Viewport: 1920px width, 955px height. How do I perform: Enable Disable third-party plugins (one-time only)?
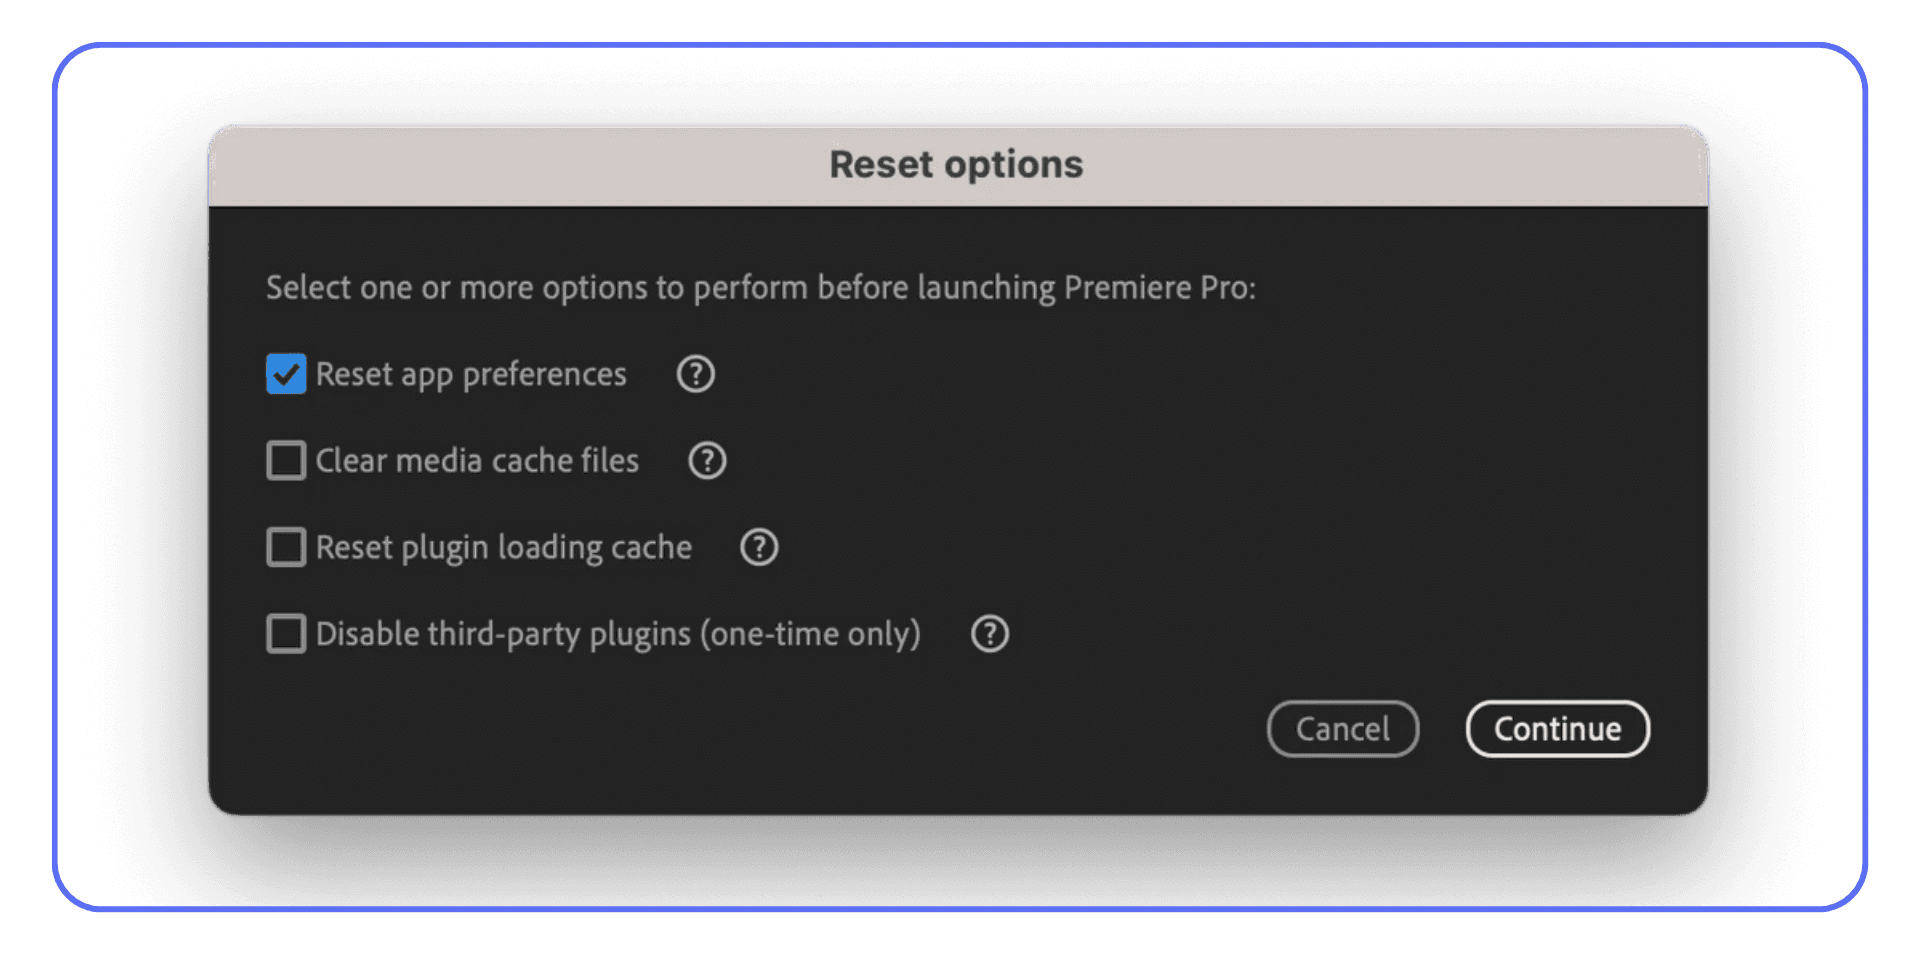pos(285,633)
